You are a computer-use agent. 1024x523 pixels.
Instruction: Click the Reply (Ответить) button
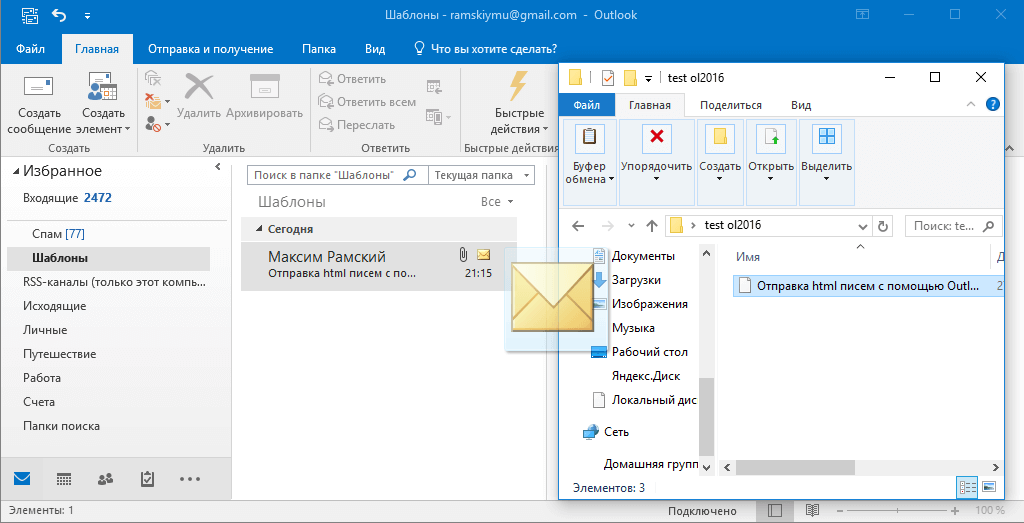[352, 79]
